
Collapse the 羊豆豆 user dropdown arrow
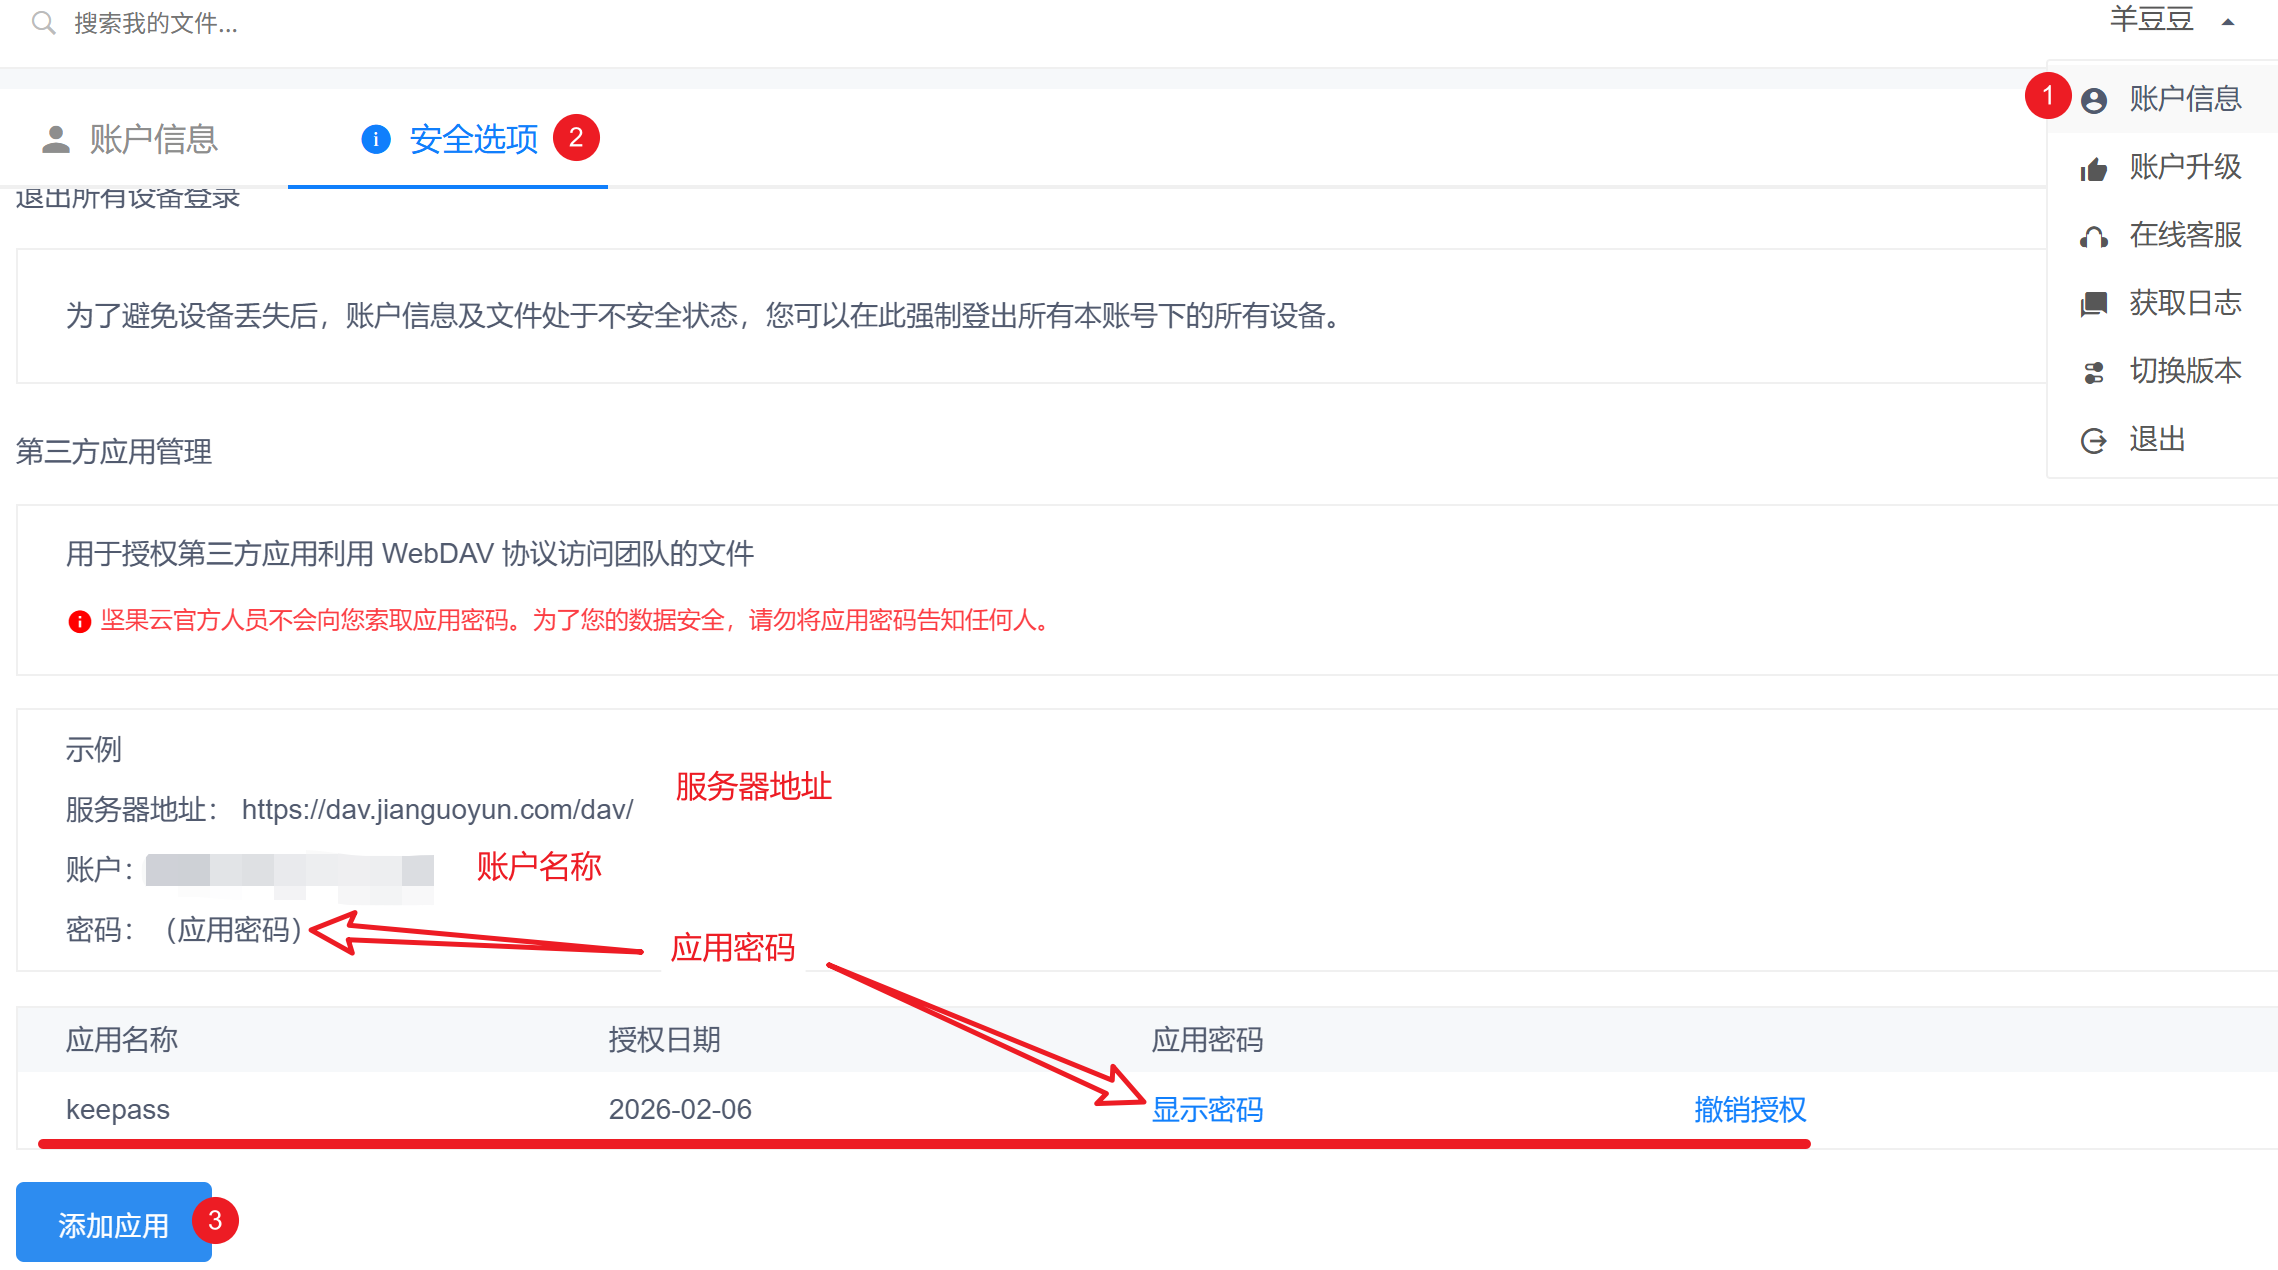point(2228,22)
